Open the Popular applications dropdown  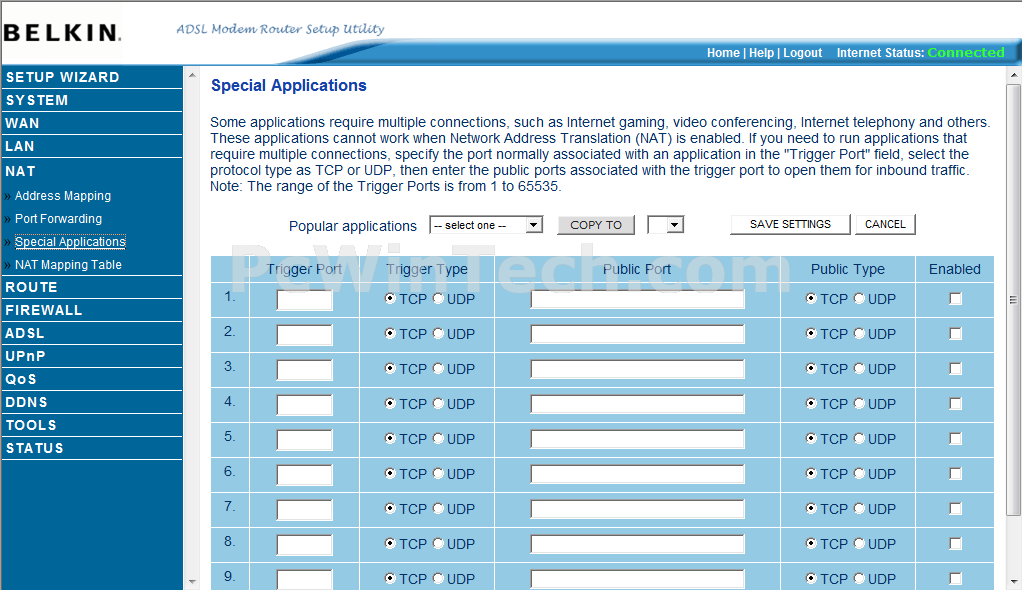[486, 225]
